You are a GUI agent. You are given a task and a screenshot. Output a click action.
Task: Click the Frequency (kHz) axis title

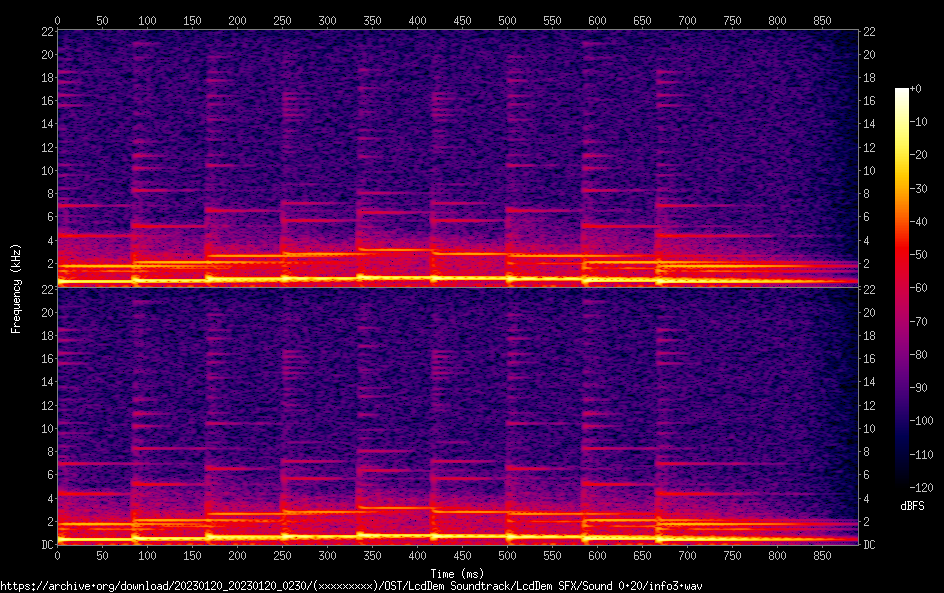tap(16, 288)
